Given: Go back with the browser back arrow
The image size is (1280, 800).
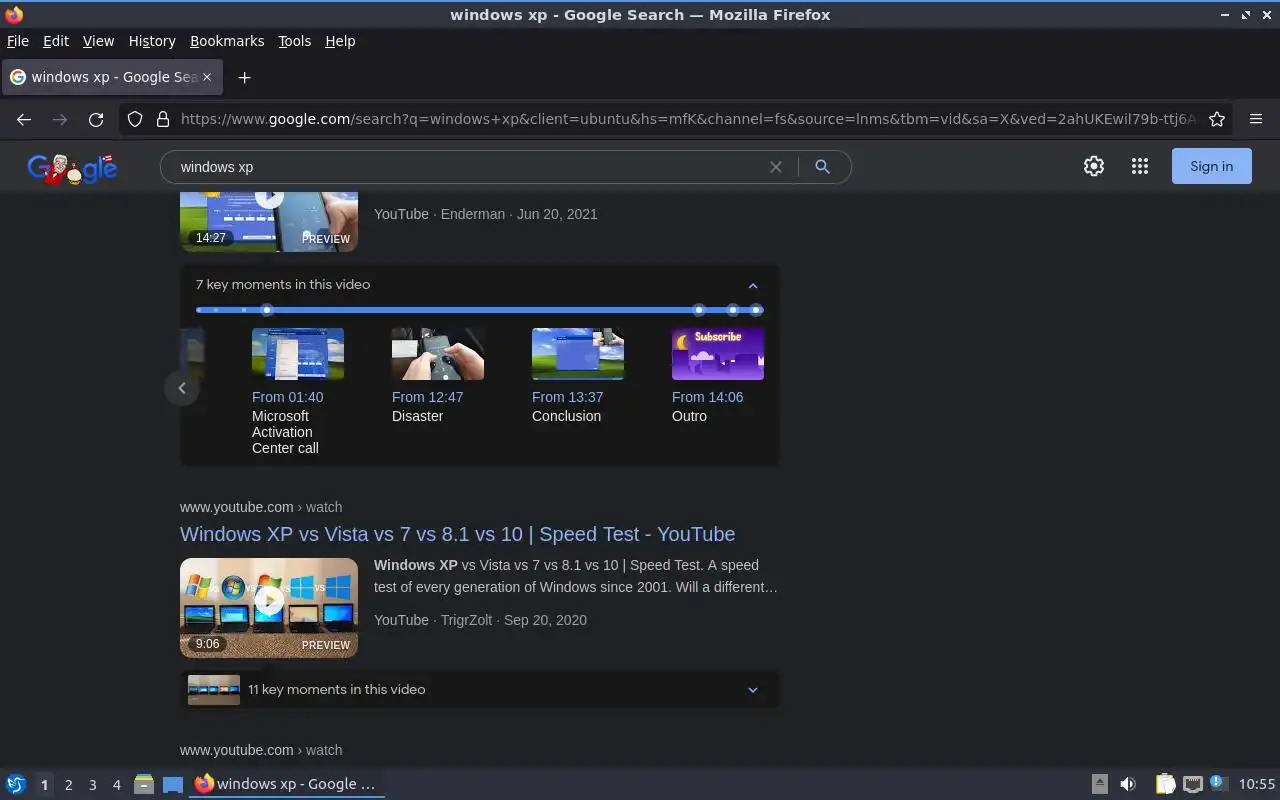Looking at the screenshot, I should pos(24,119).
